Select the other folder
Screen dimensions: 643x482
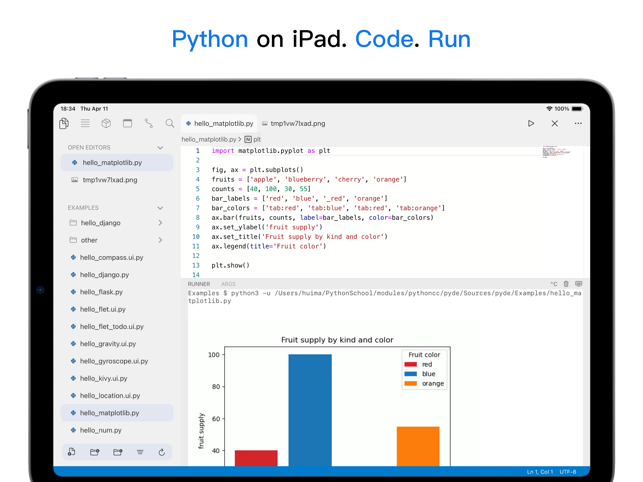click(x=117, y=240)
